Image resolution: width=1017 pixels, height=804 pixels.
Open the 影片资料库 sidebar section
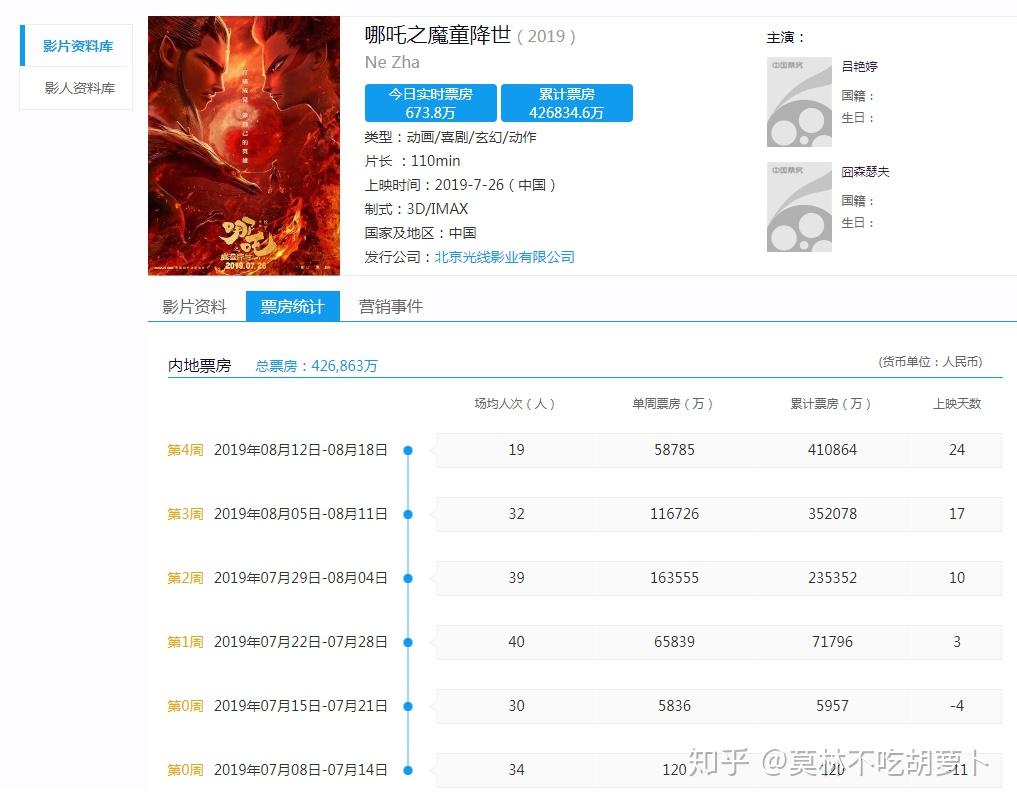coord(77,46)
